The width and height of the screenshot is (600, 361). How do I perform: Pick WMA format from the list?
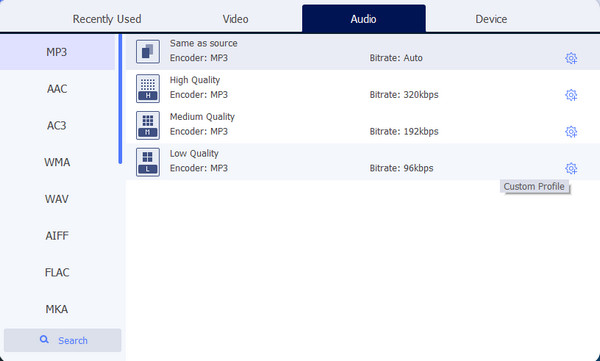tap(57, 162)
